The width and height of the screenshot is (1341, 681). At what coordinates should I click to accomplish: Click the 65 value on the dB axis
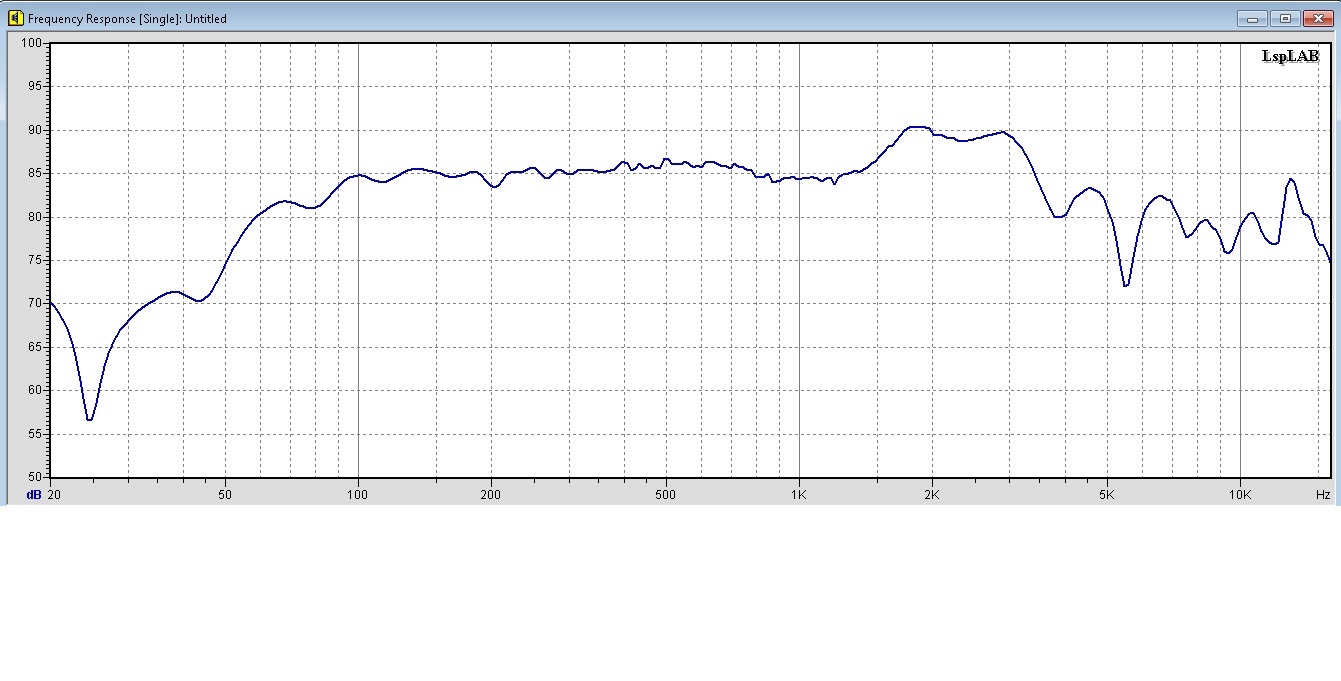36,347
